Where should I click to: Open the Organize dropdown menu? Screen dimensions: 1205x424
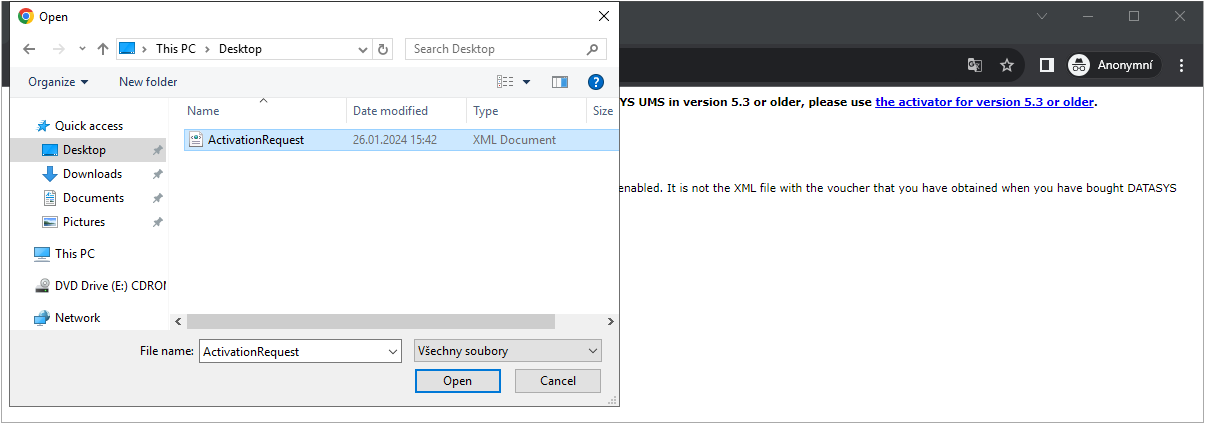58,82
